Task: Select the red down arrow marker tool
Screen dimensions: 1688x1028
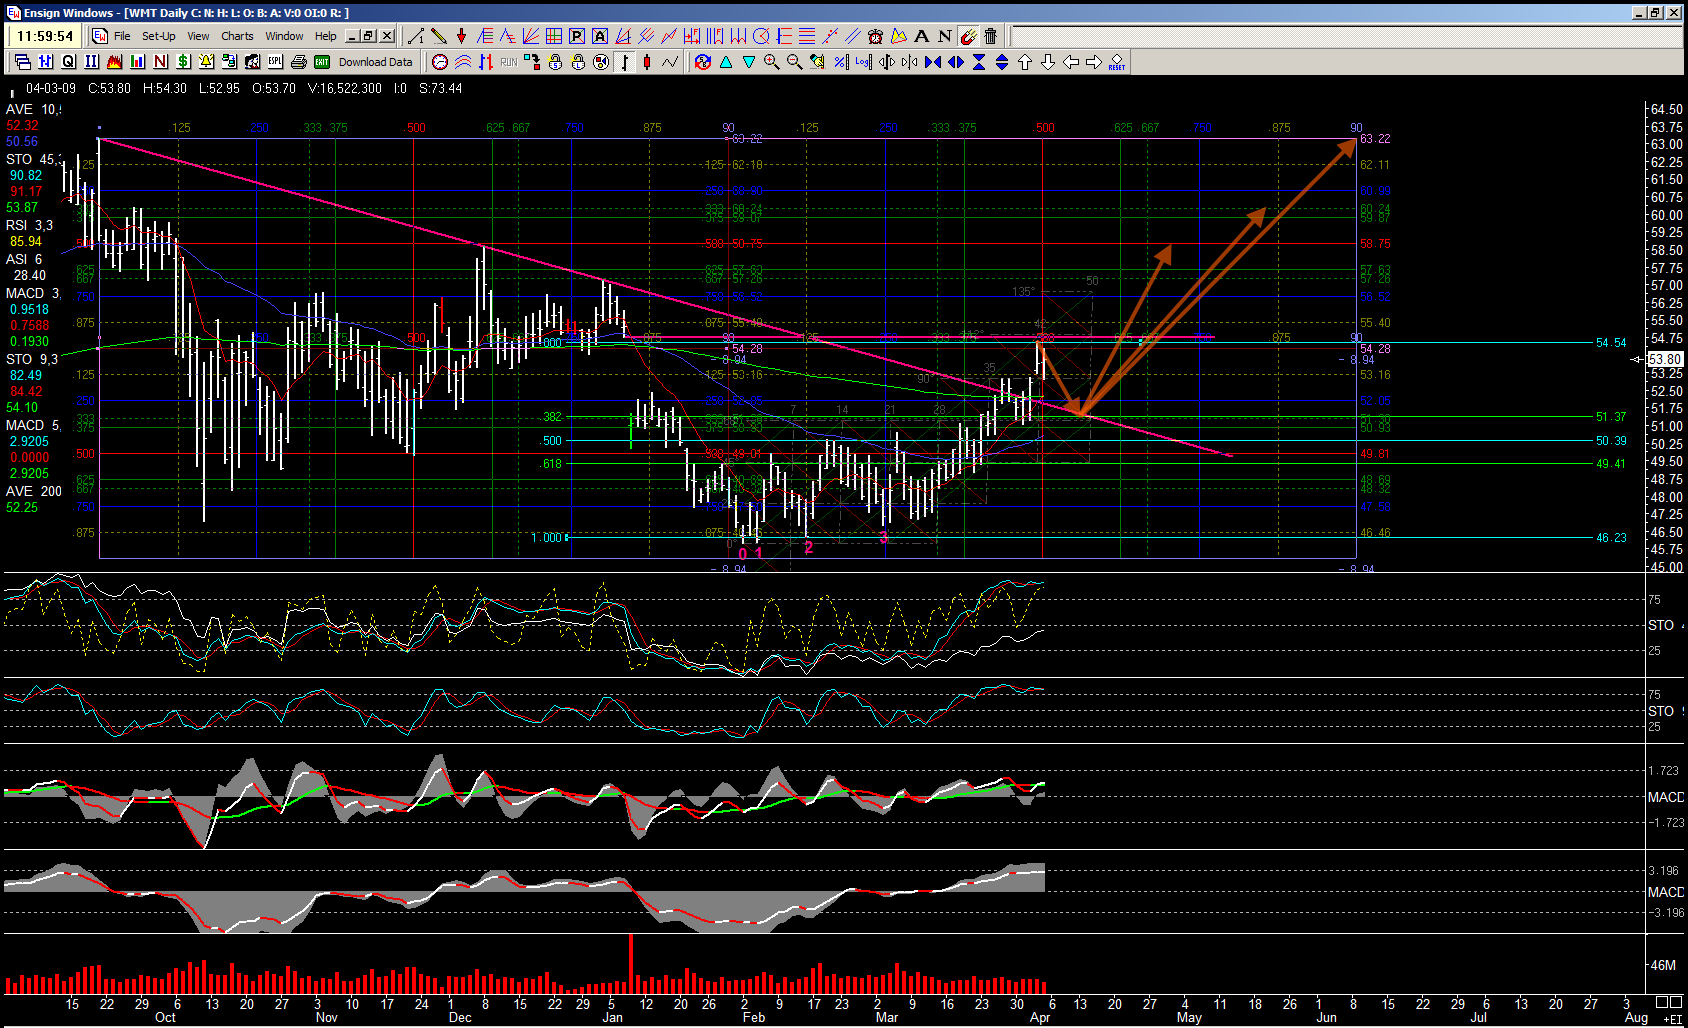Action: 461,36
